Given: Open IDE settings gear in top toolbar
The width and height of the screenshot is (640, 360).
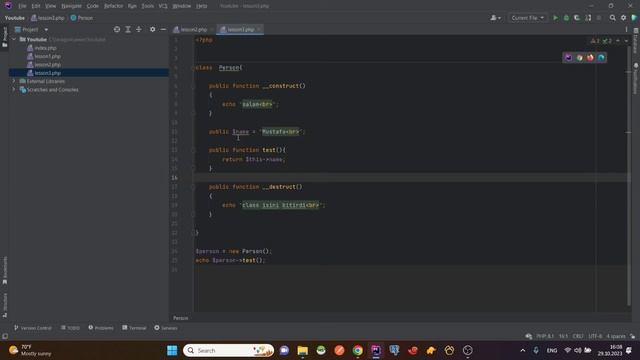Looking at the screenshot, I should point(623,18).
